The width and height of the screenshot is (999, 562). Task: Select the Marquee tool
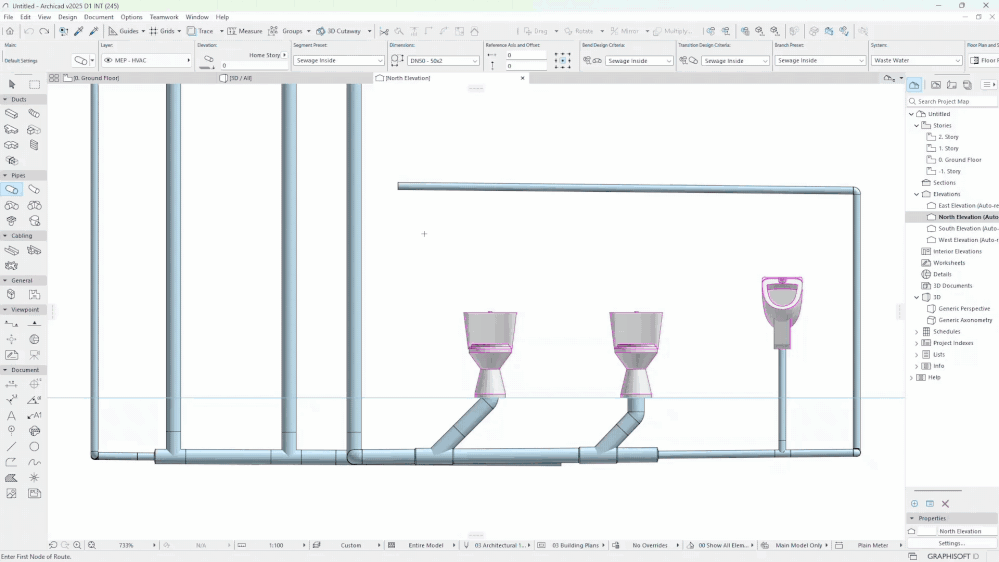34,84
